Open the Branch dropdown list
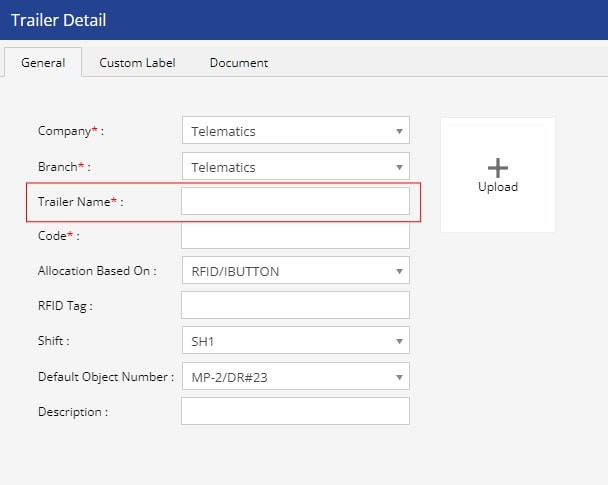608x485 pixels. tap(295, 167)
